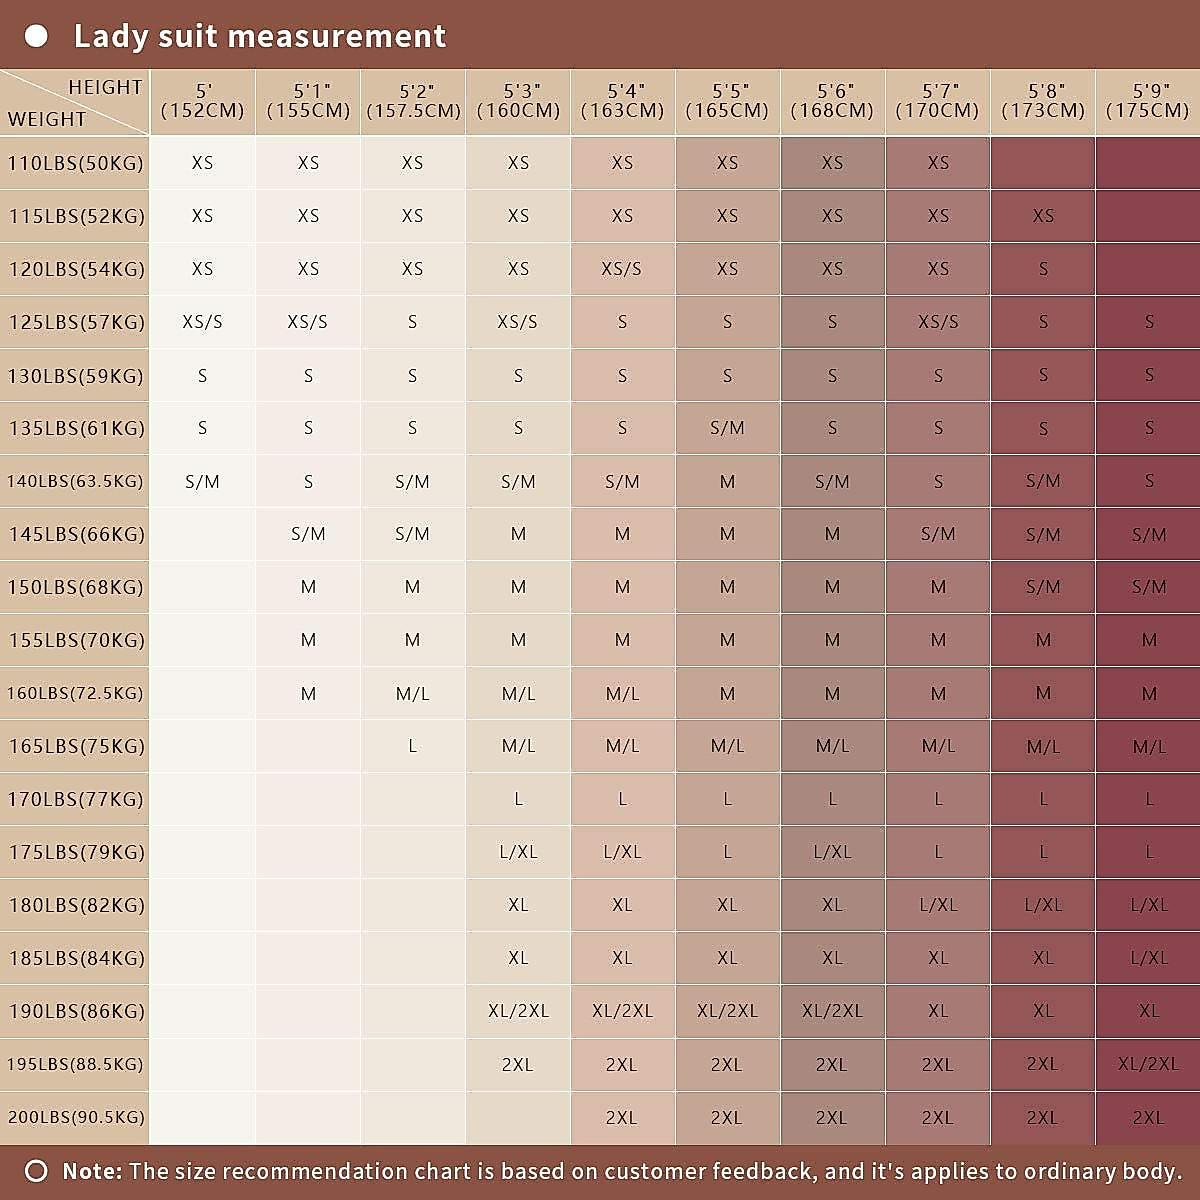Click the 160LBS(72.5KG) weight row label
The width and height of the screenshot is (1200, 1200).
(75, 693)
